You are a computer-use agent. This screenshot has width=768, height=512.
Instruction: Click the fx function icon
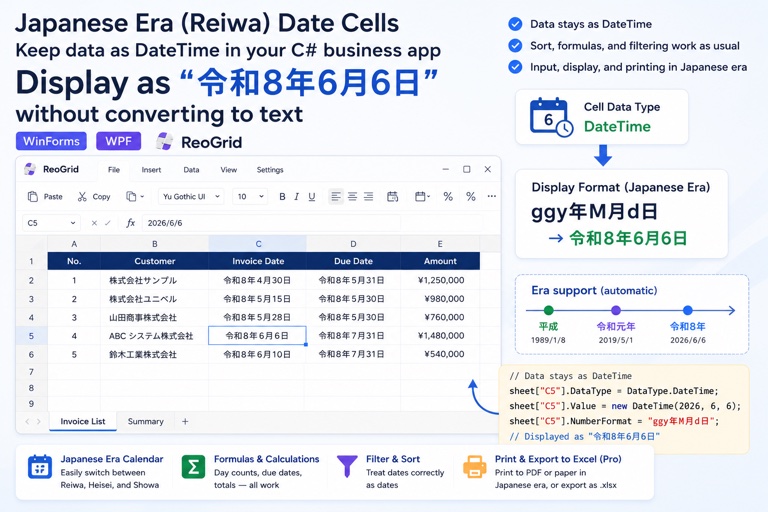[x=130, y=223]
